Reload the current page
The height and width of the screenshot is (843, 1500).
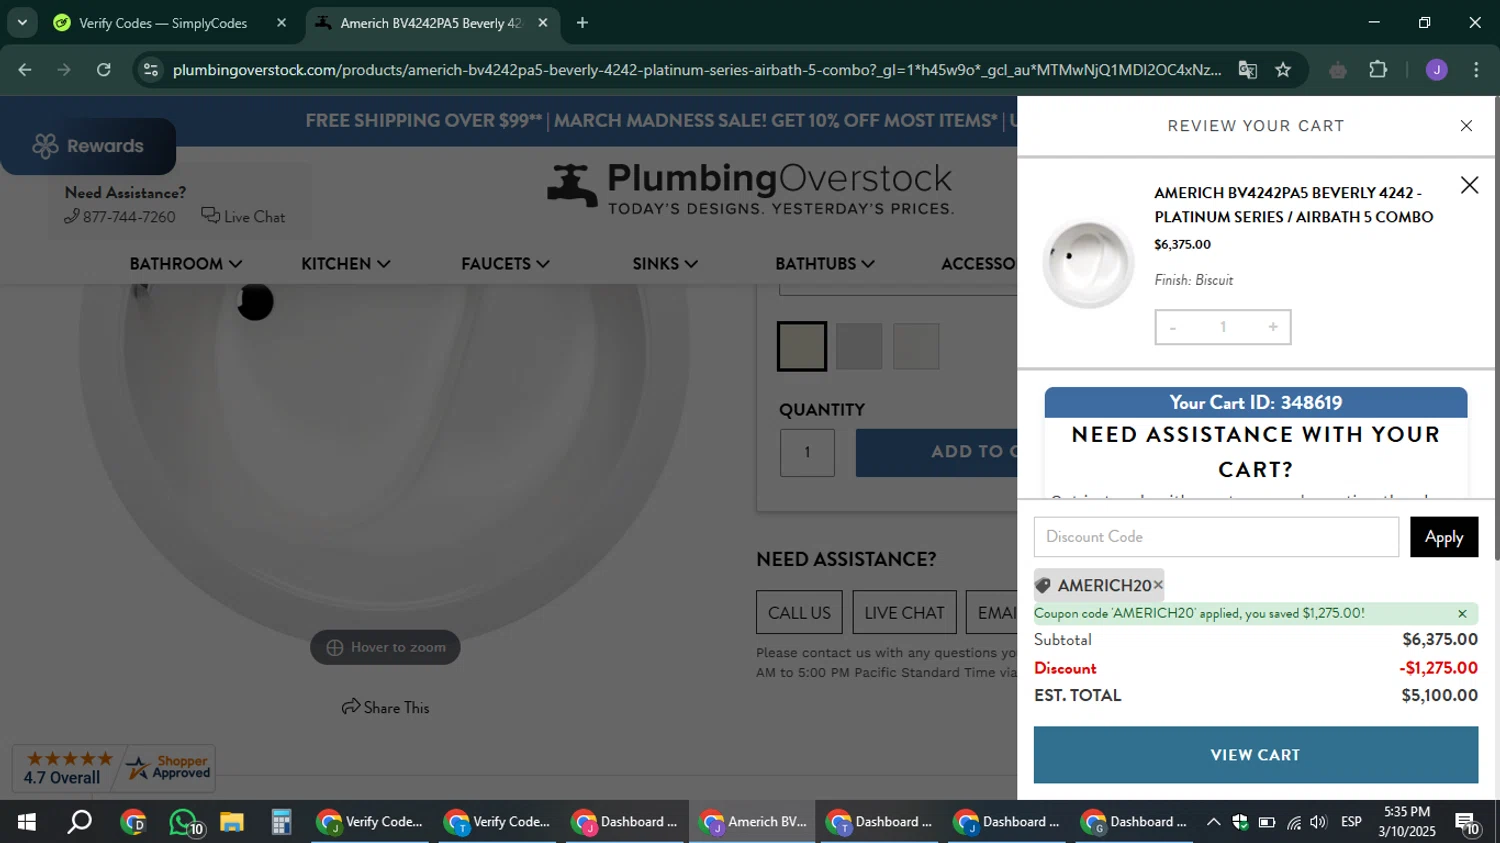coord(104,70)
